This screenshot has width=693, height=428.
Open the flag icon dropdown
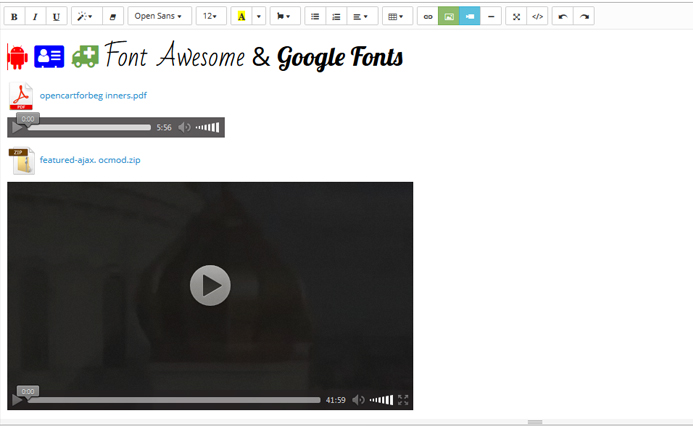point(285,16)
